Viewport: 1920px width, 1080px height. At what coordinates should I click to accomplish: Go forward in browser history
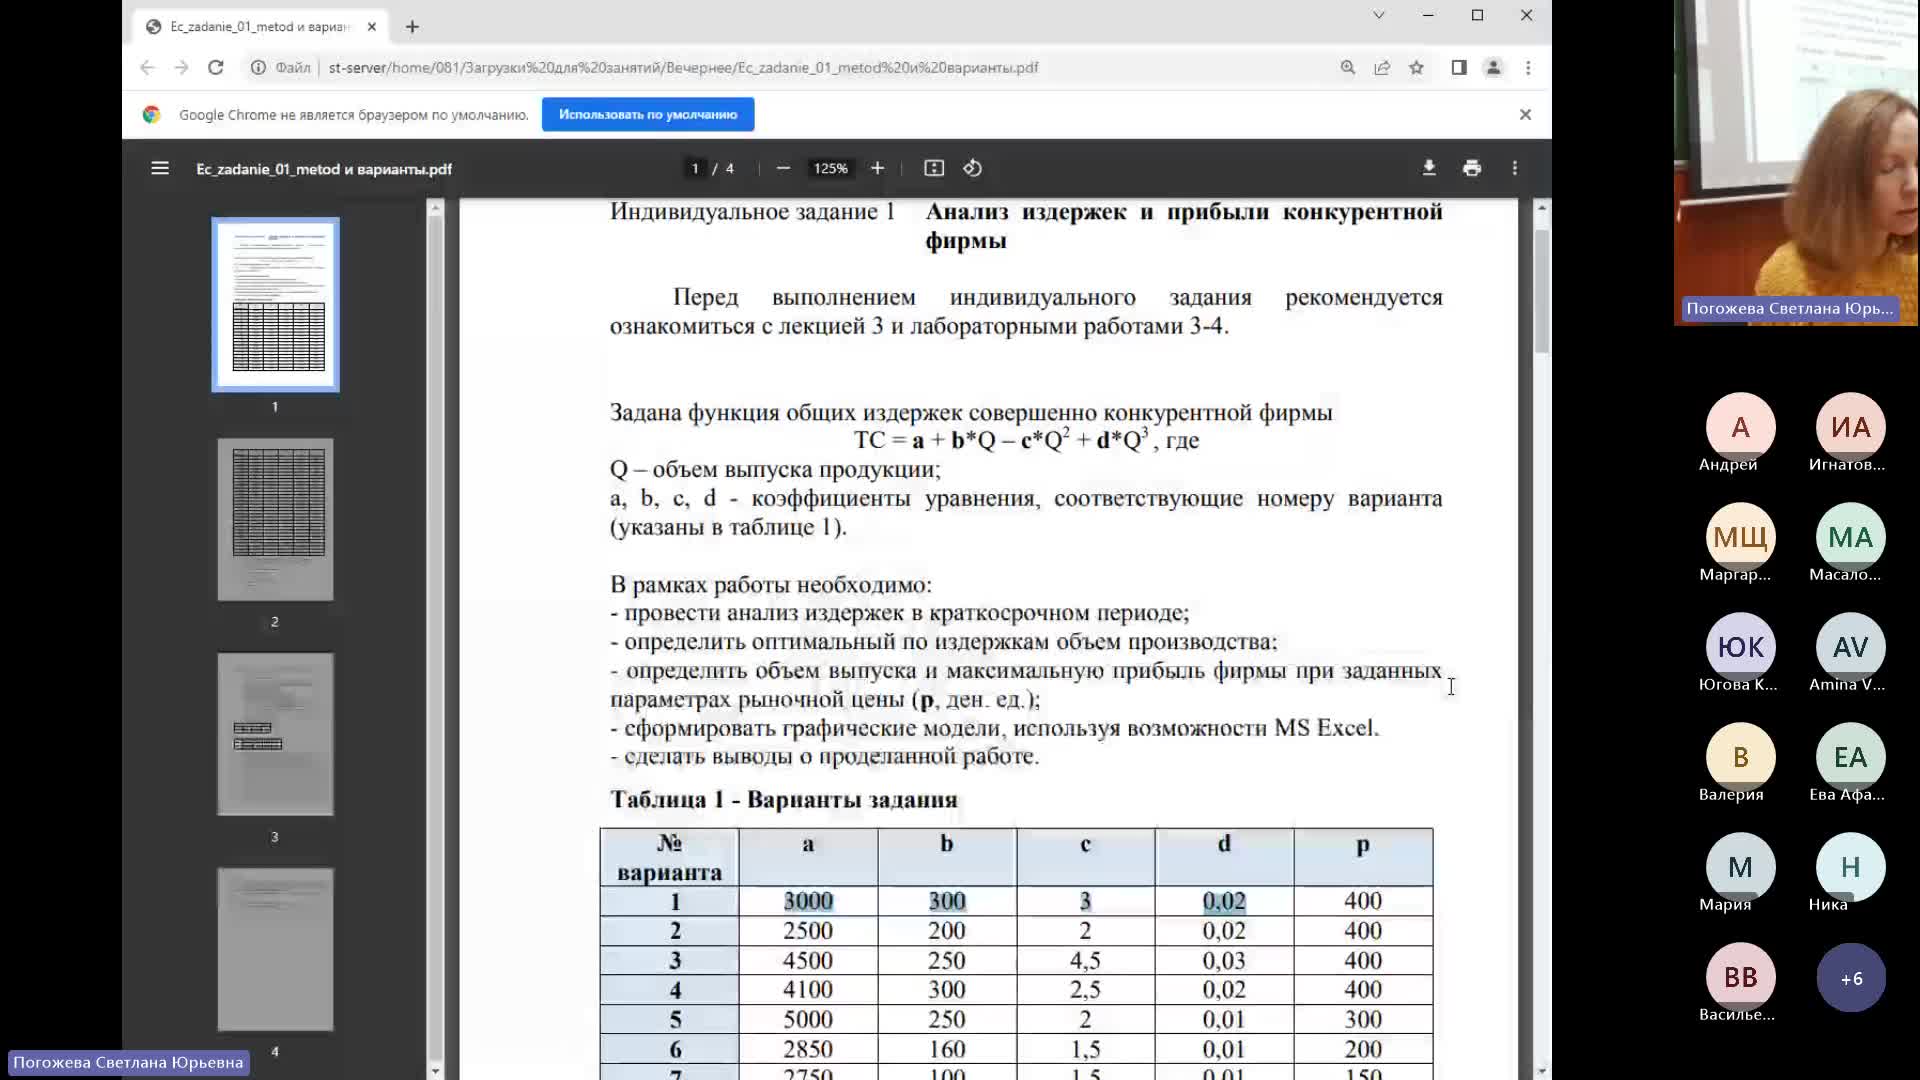point(181,67)
